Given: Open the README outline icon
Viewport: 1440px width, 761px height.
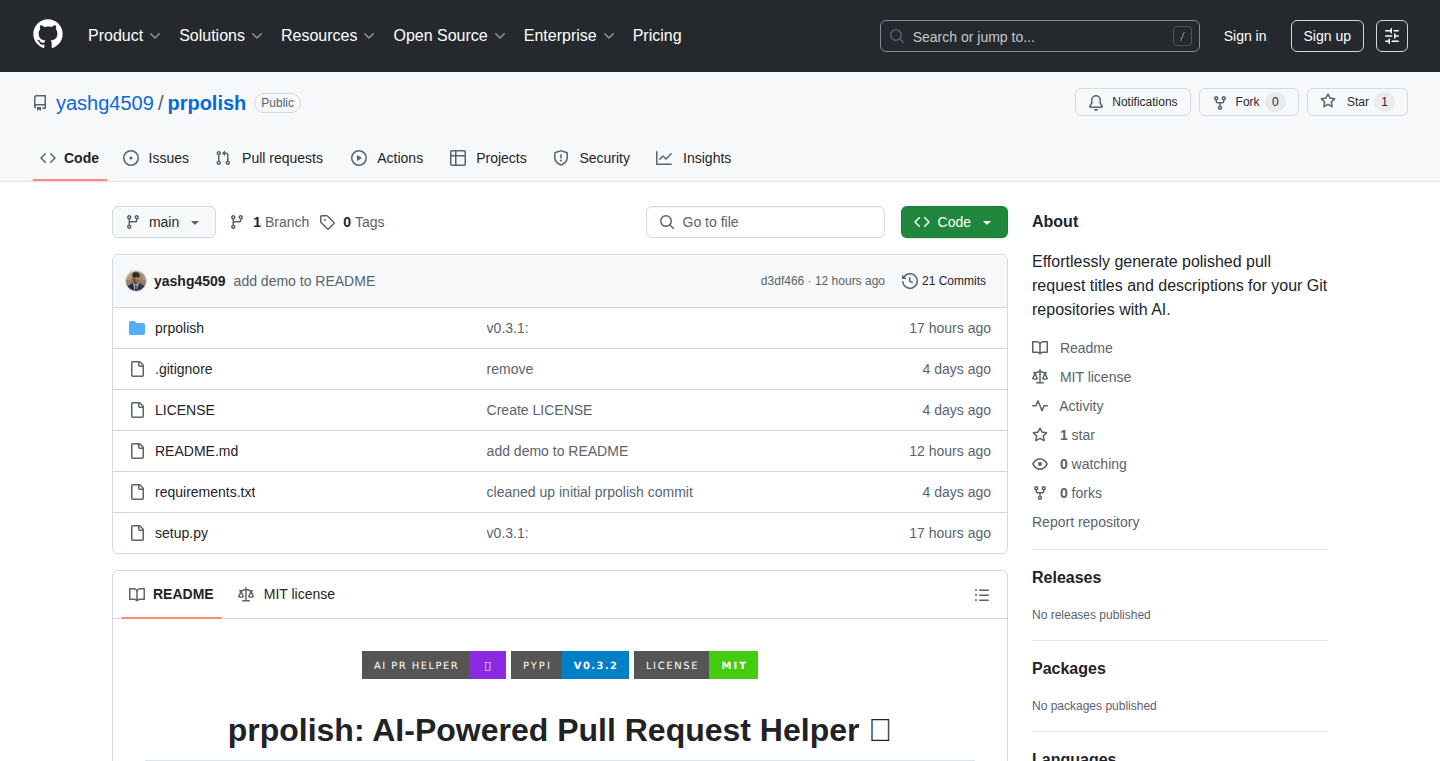Looking at the screenshot, I should point(982,595).
